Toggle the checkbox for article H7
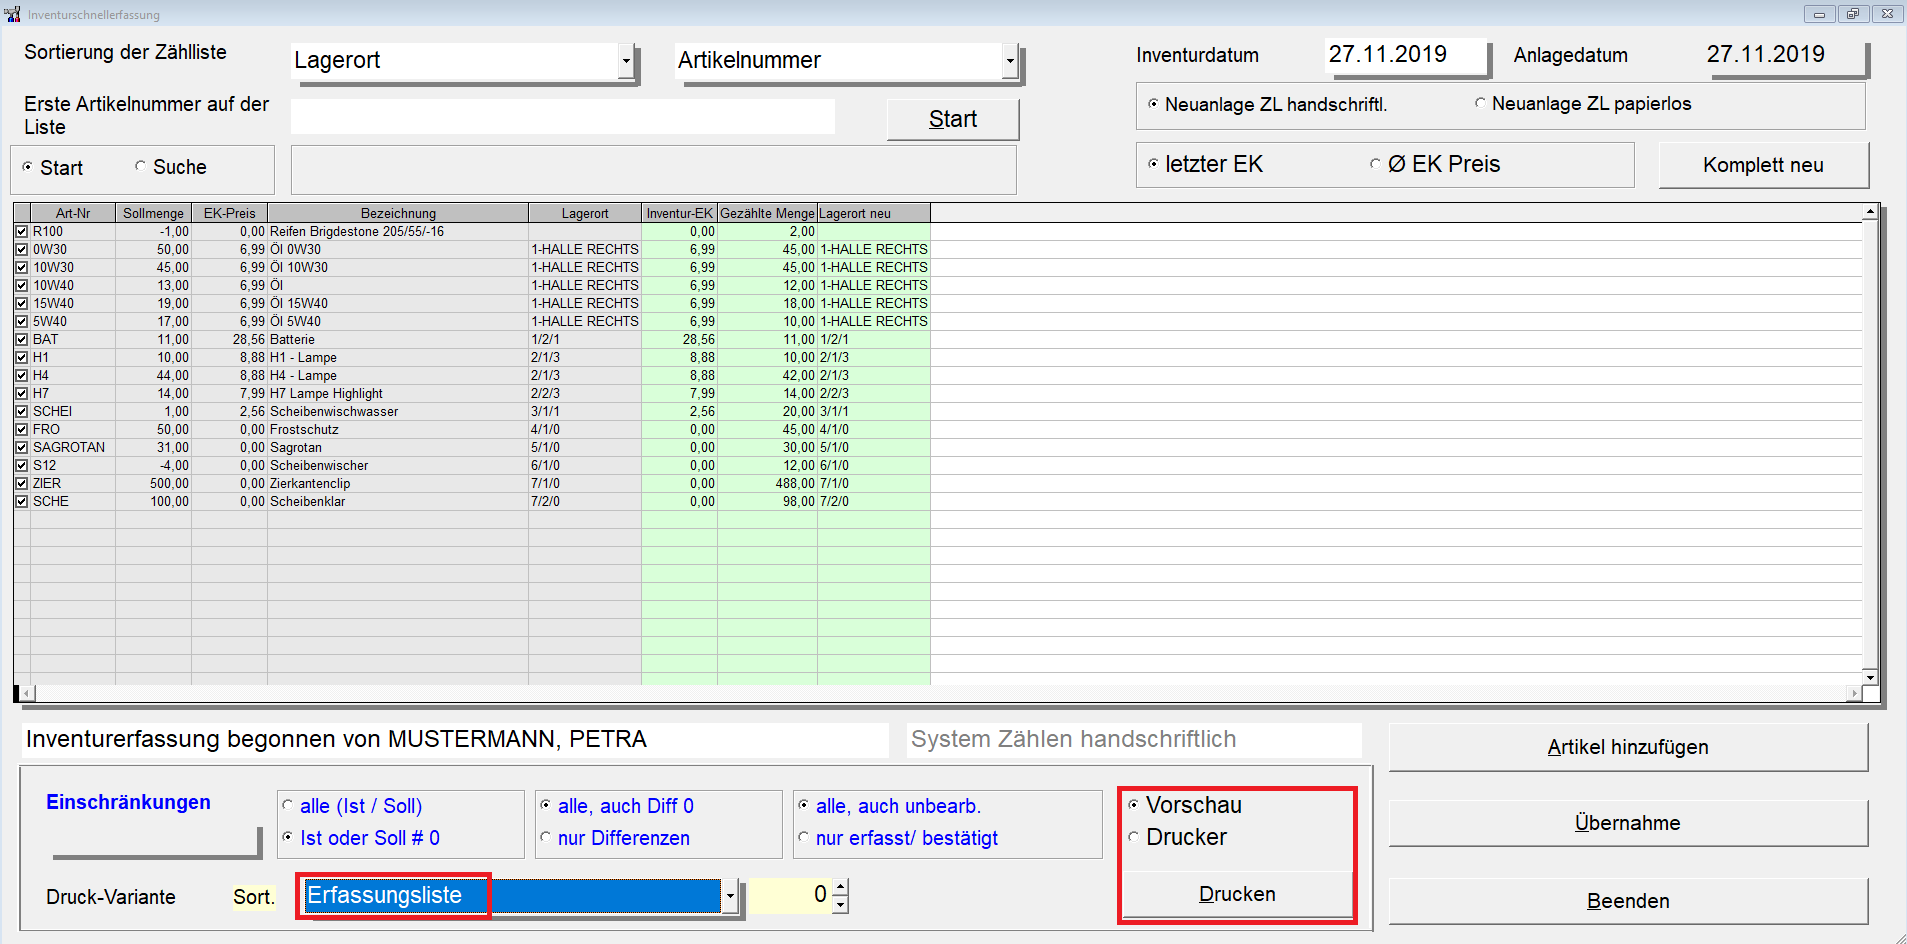The height and width of the screenshot is (944, 1907). (22, 393)
